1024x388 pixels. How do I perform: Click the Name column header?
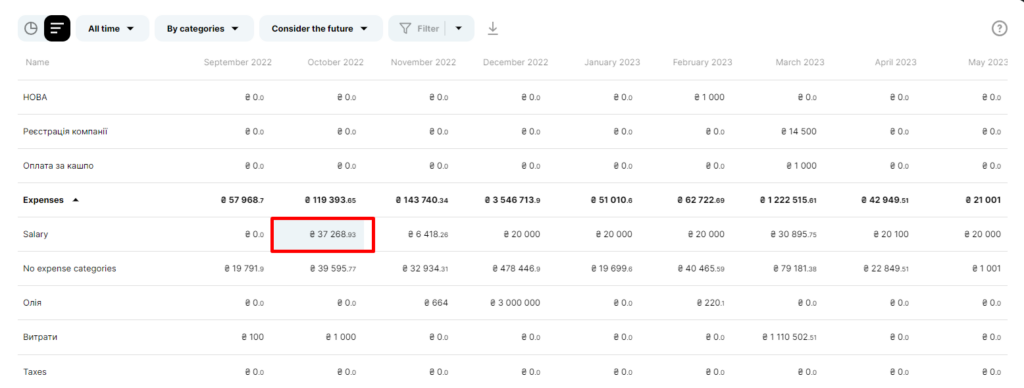(x=37, y=63)
